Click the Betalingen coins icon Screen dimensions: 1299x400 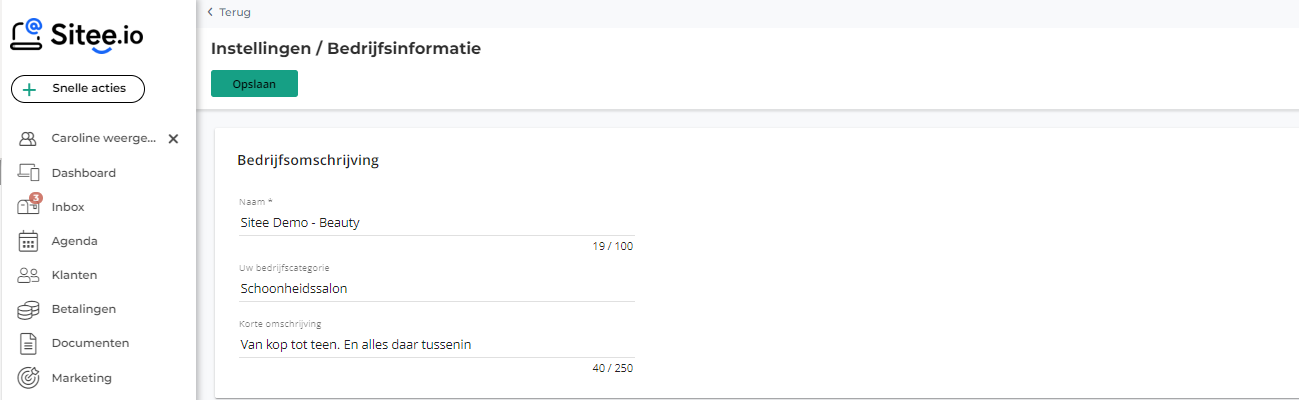28,310
